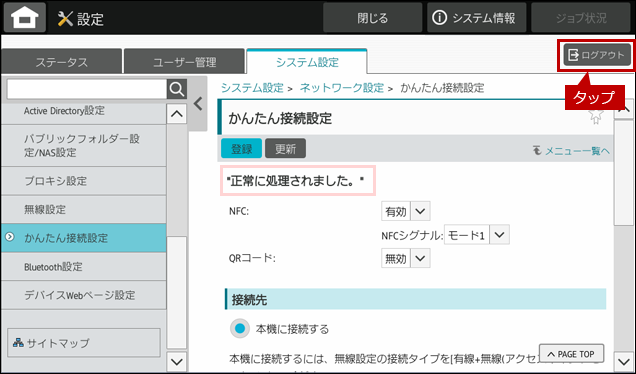Open ジョブ状況 job status
Image resolution: width=636 pixels, height=374 pixels.
coord(581,18)
